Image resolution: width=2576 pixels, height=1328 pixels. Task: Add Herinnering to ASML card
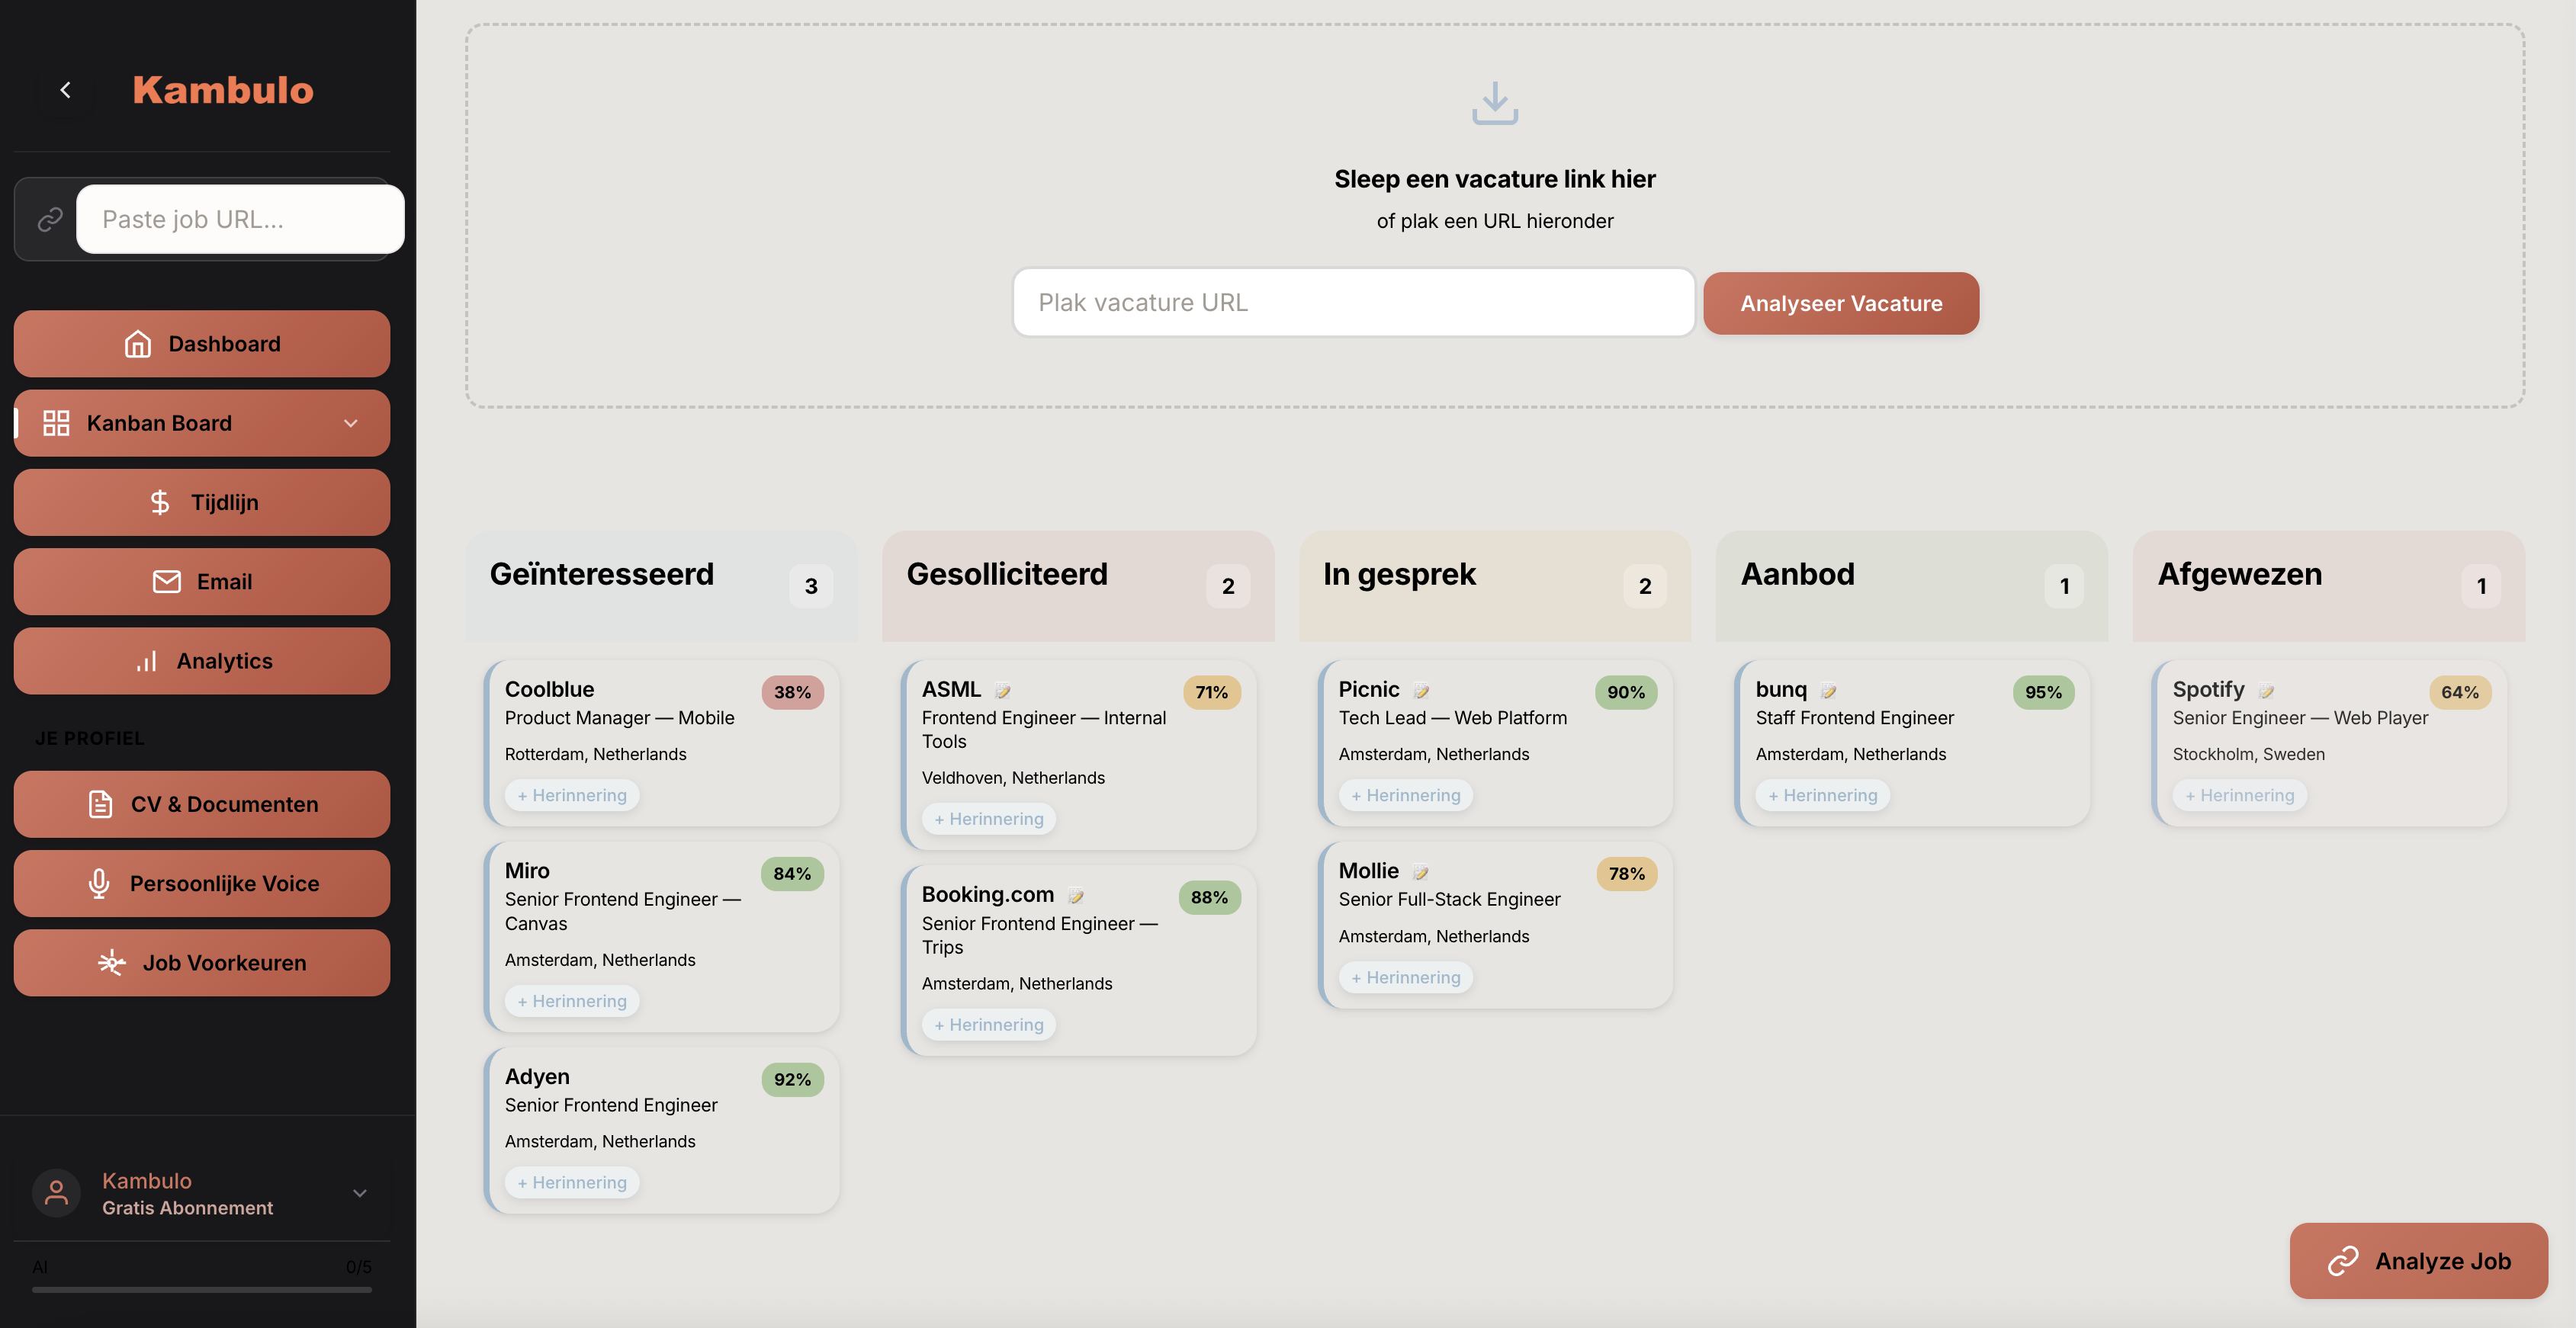point(989,819)
